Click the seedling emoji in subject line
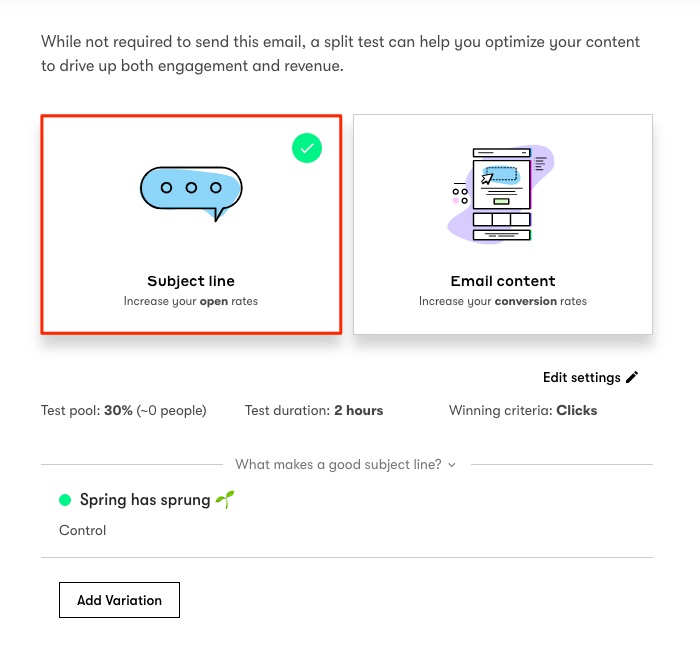Screen dimensions: 700x655 pos(225,499)
